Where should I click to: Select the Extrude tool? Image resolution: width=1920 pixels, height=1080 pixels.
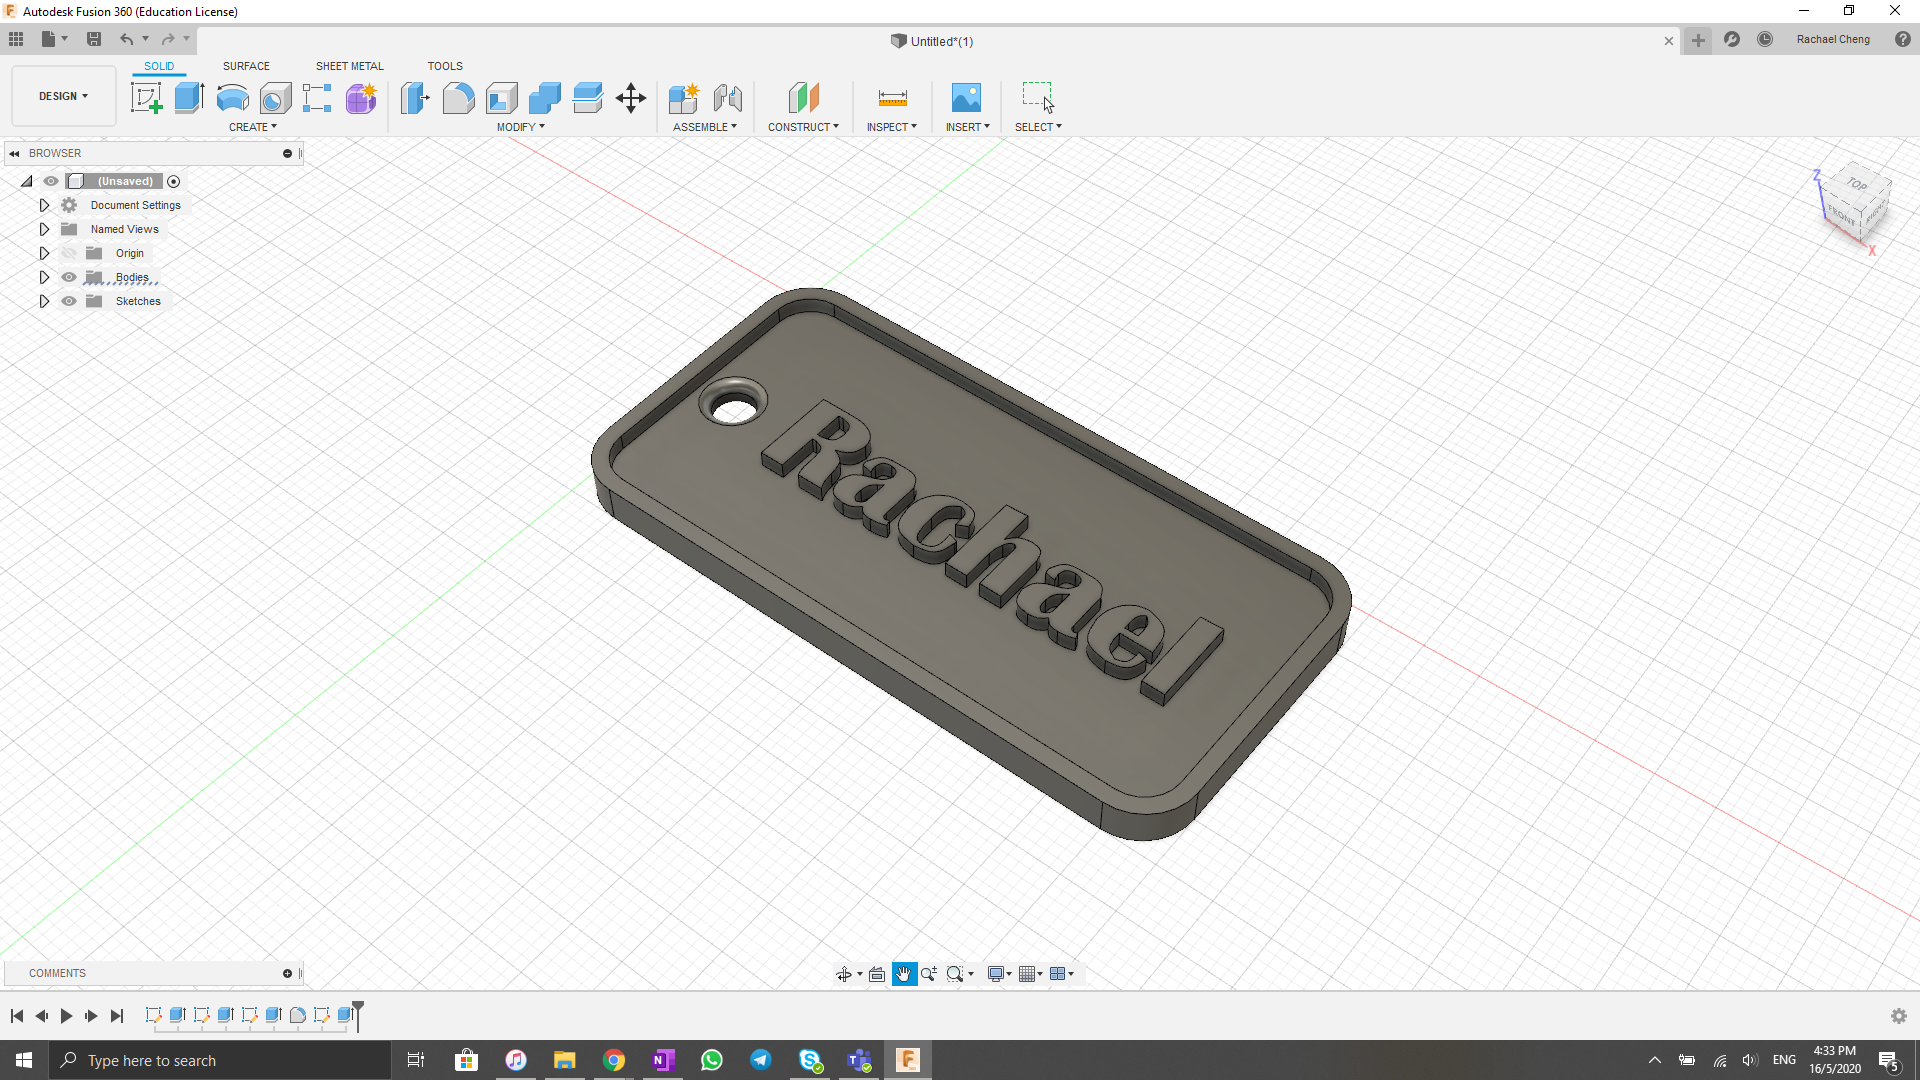pyautogui.click(x=189, y=98)
